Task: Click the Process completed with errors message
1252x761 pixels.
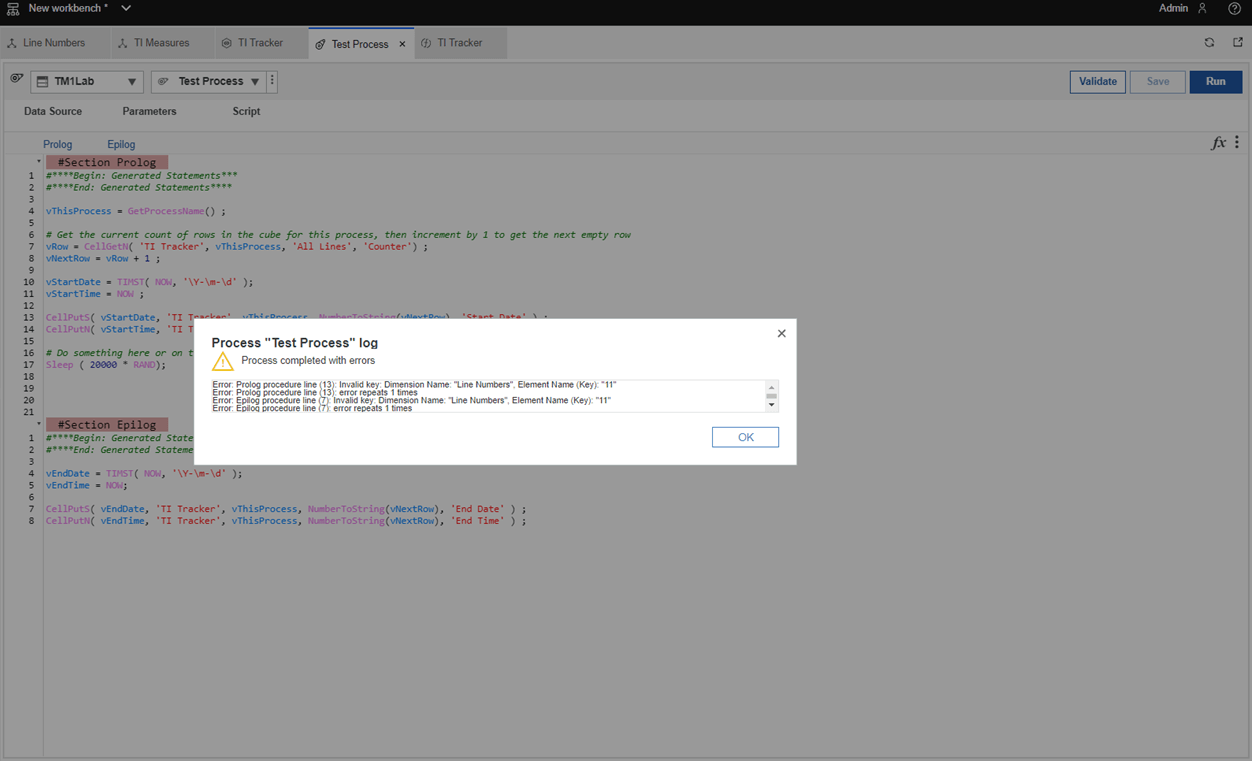Action: click(x=308, y=361)
